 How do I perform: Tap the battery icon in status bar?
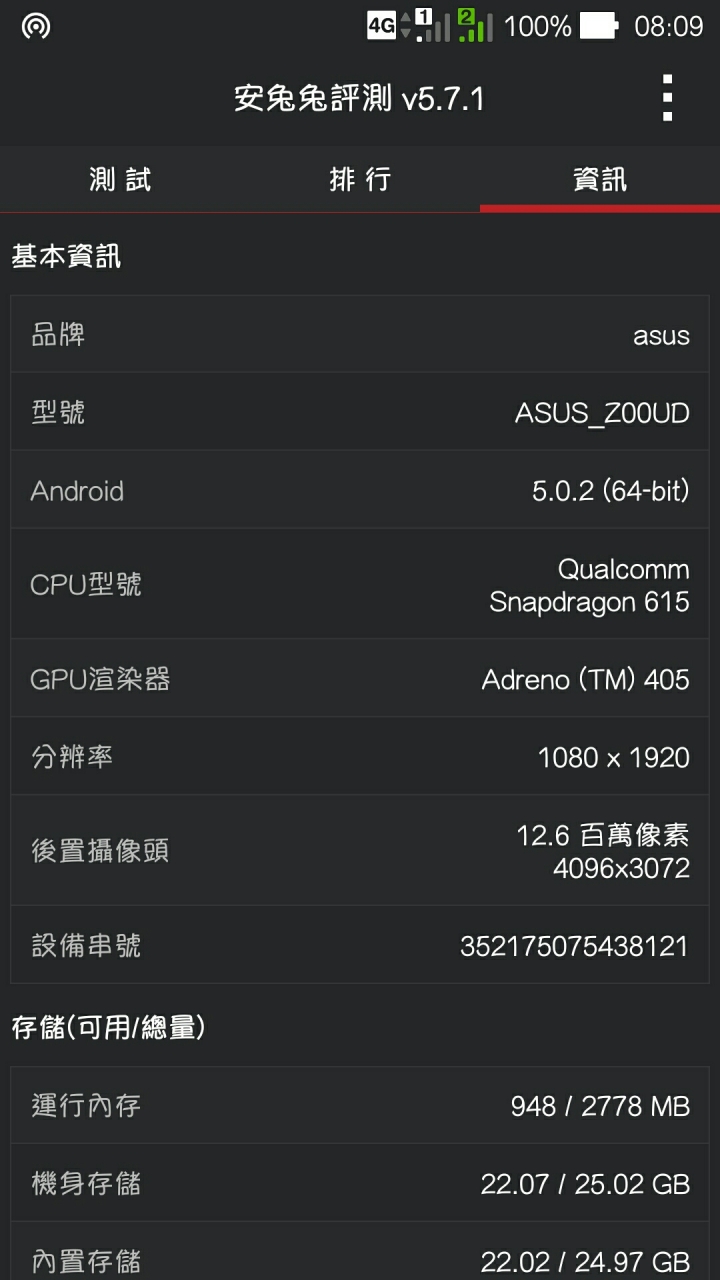pos(599,26)
